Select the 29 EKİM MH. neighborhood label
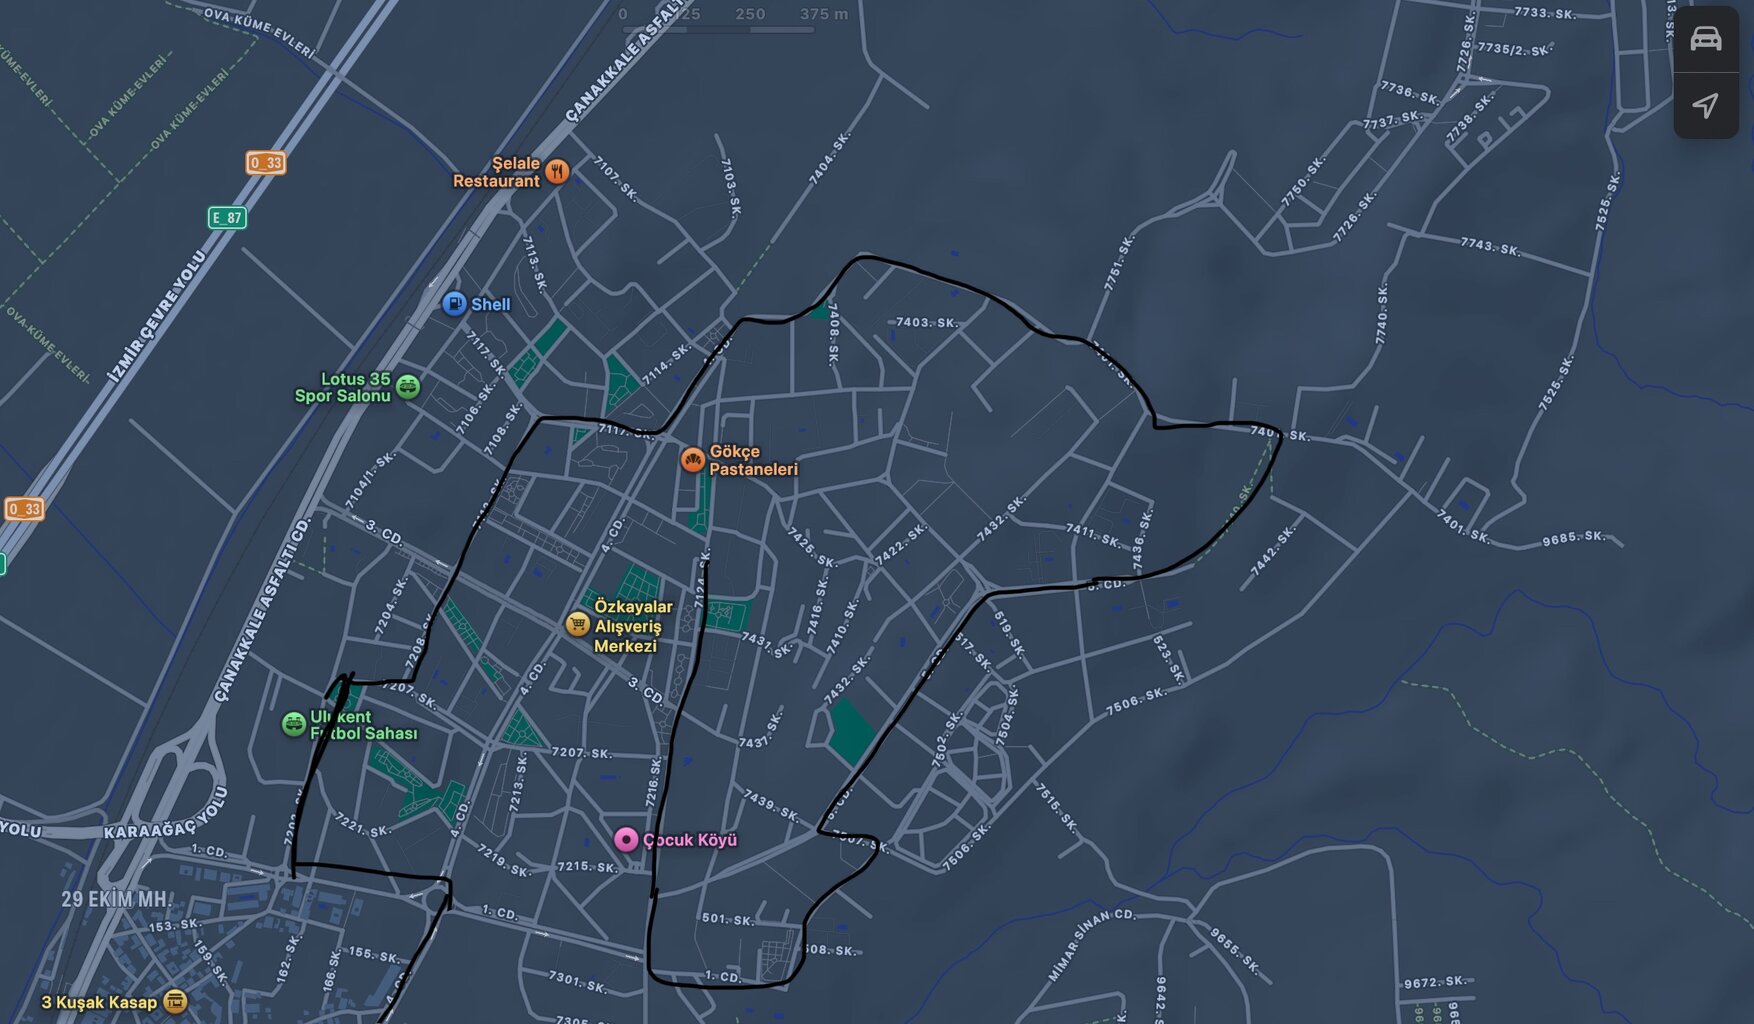 (x=115, y=899)
